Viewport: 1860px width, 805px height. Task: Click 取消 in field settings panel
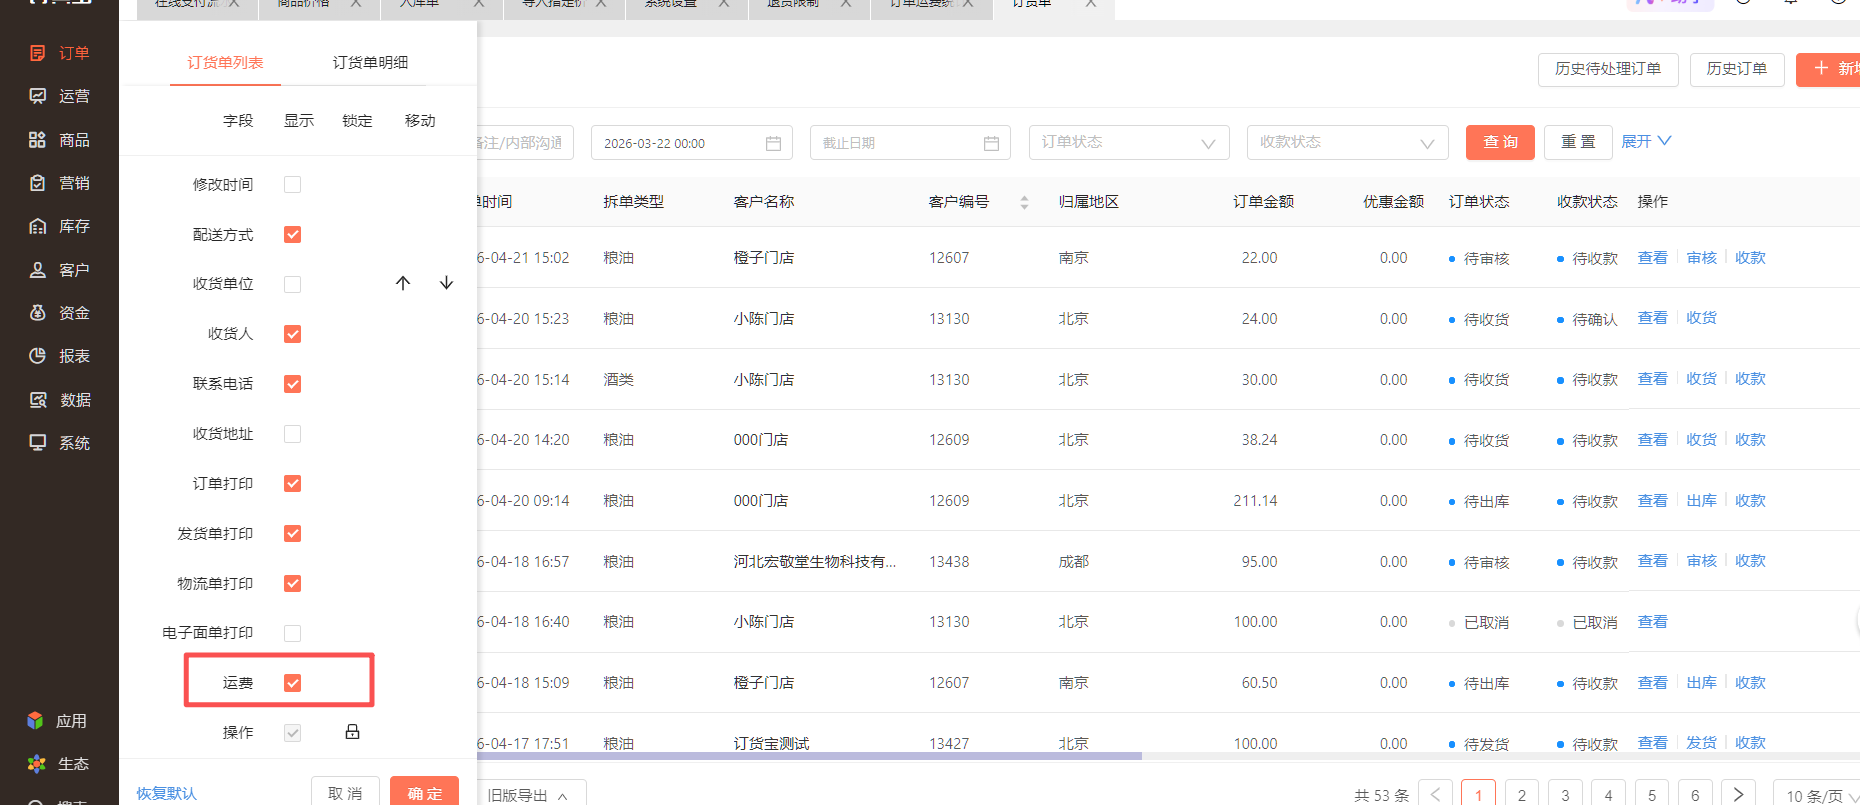[345, 792]
